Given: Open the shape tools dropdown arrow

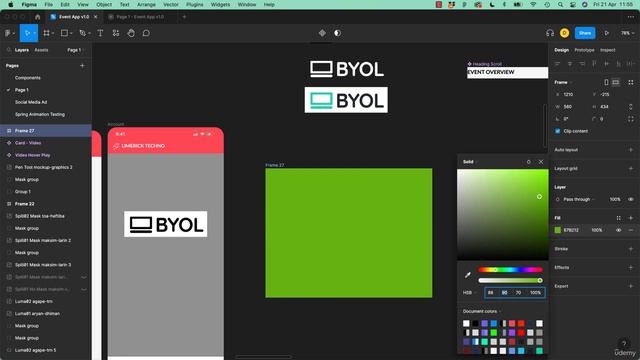Looking at the screenshot, I should [71, 33].
